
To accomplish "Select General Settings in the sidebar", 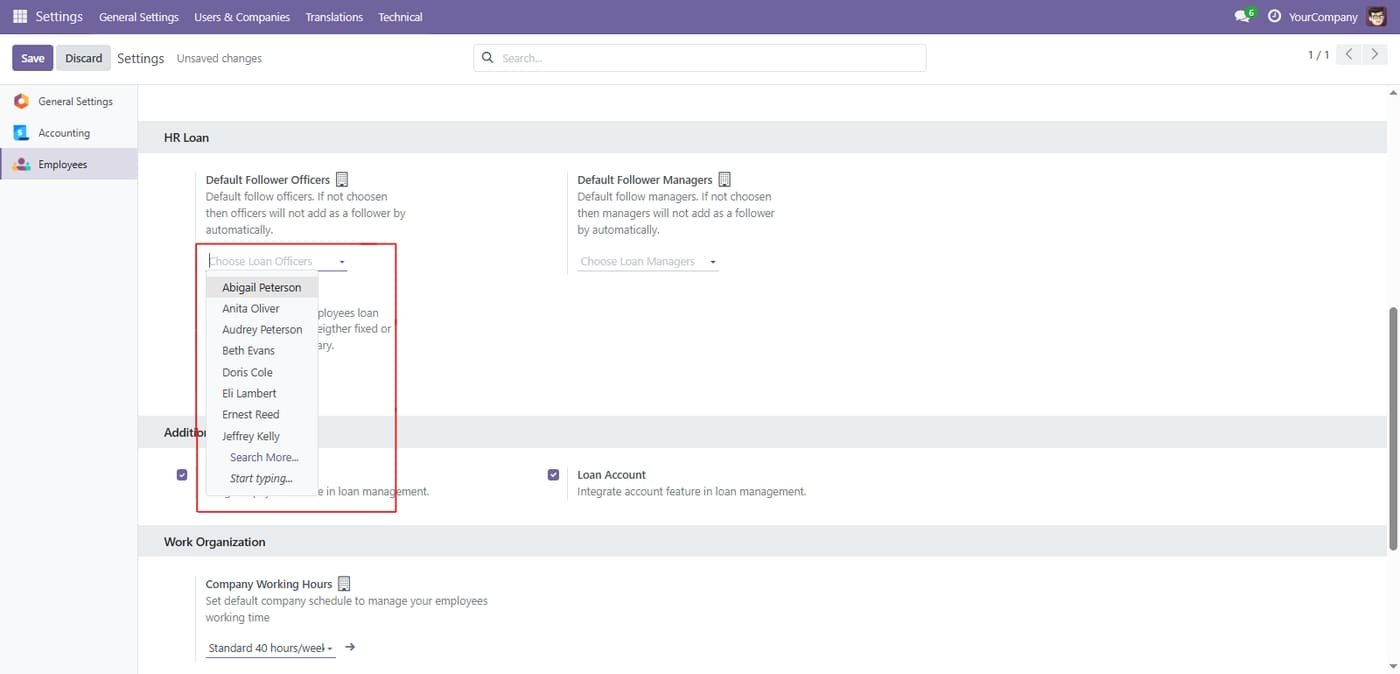I will click(69, 101).
